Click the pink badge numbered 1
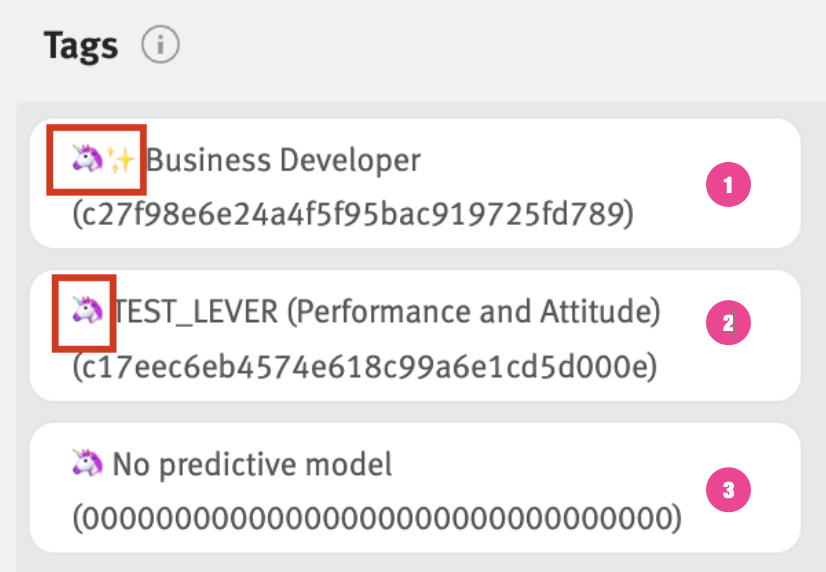The image size is (826, 572). click(x=728, y=185)
